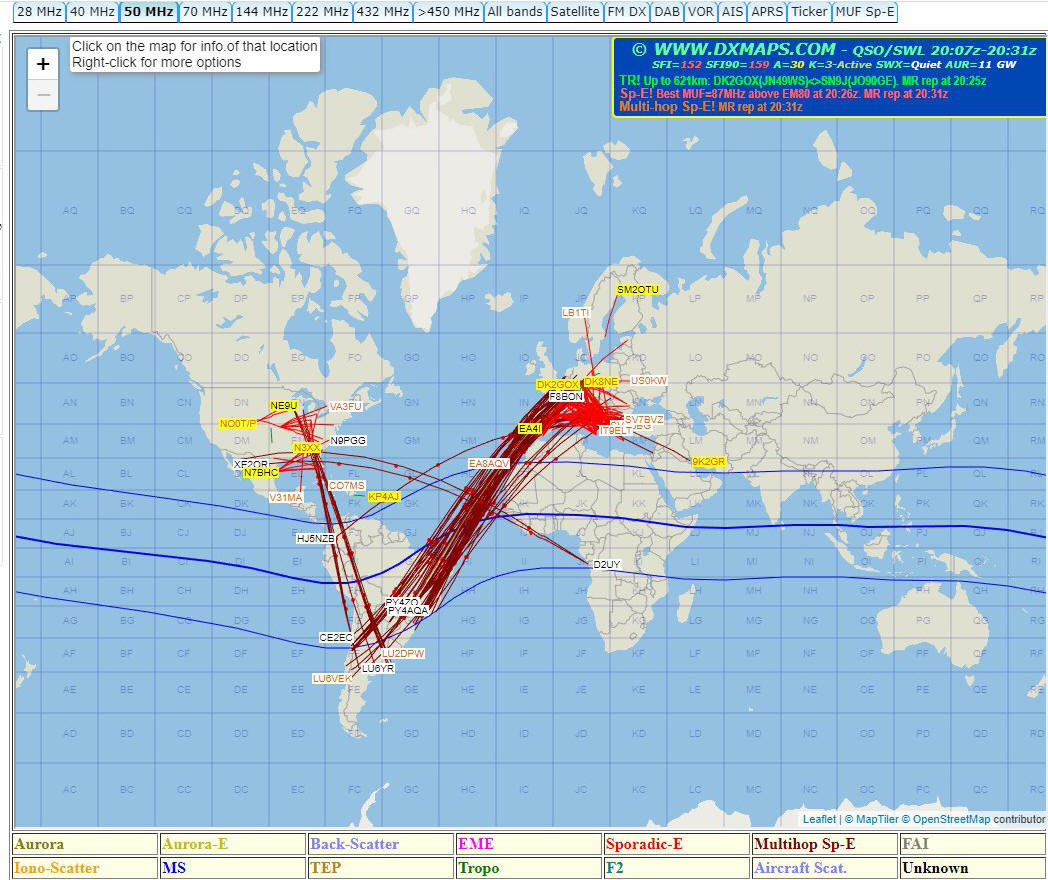1048x880 pixels.
Task: Select the MUF Sp-E tab
Action: pos(865,11)
